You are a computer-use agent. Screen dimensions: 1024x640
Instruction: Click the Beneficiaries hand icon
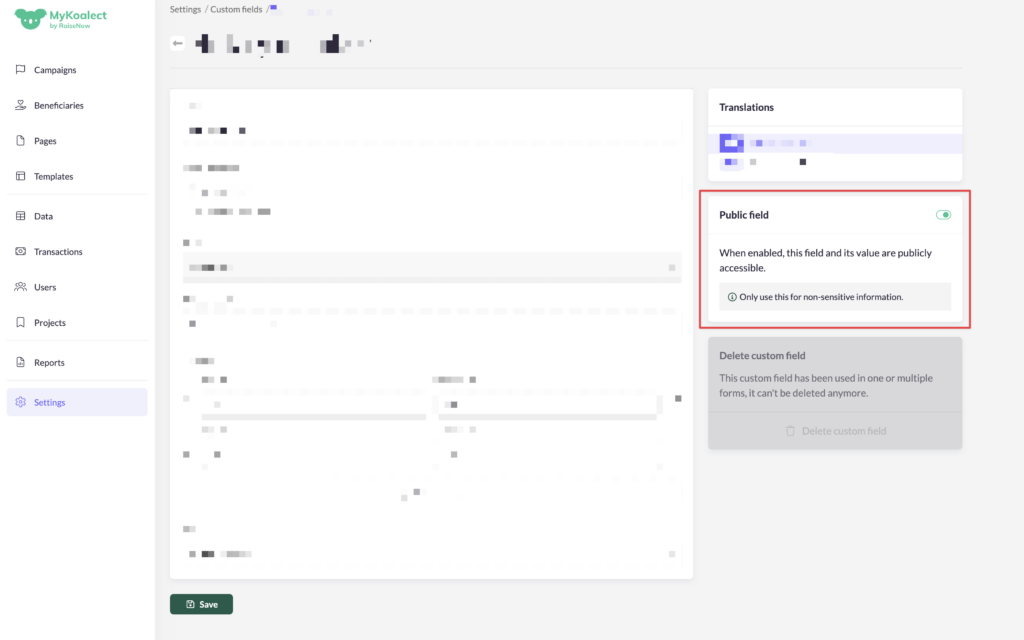[21, 105]
